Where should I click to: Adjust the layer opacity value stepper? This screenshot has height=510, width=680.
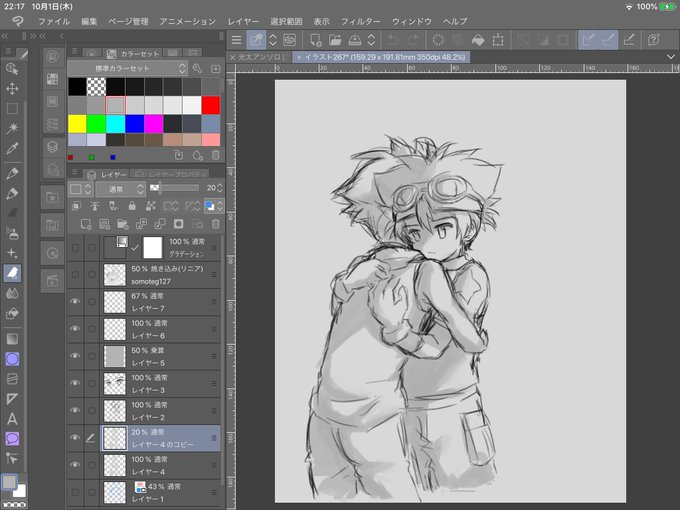[x=220, y=188]
